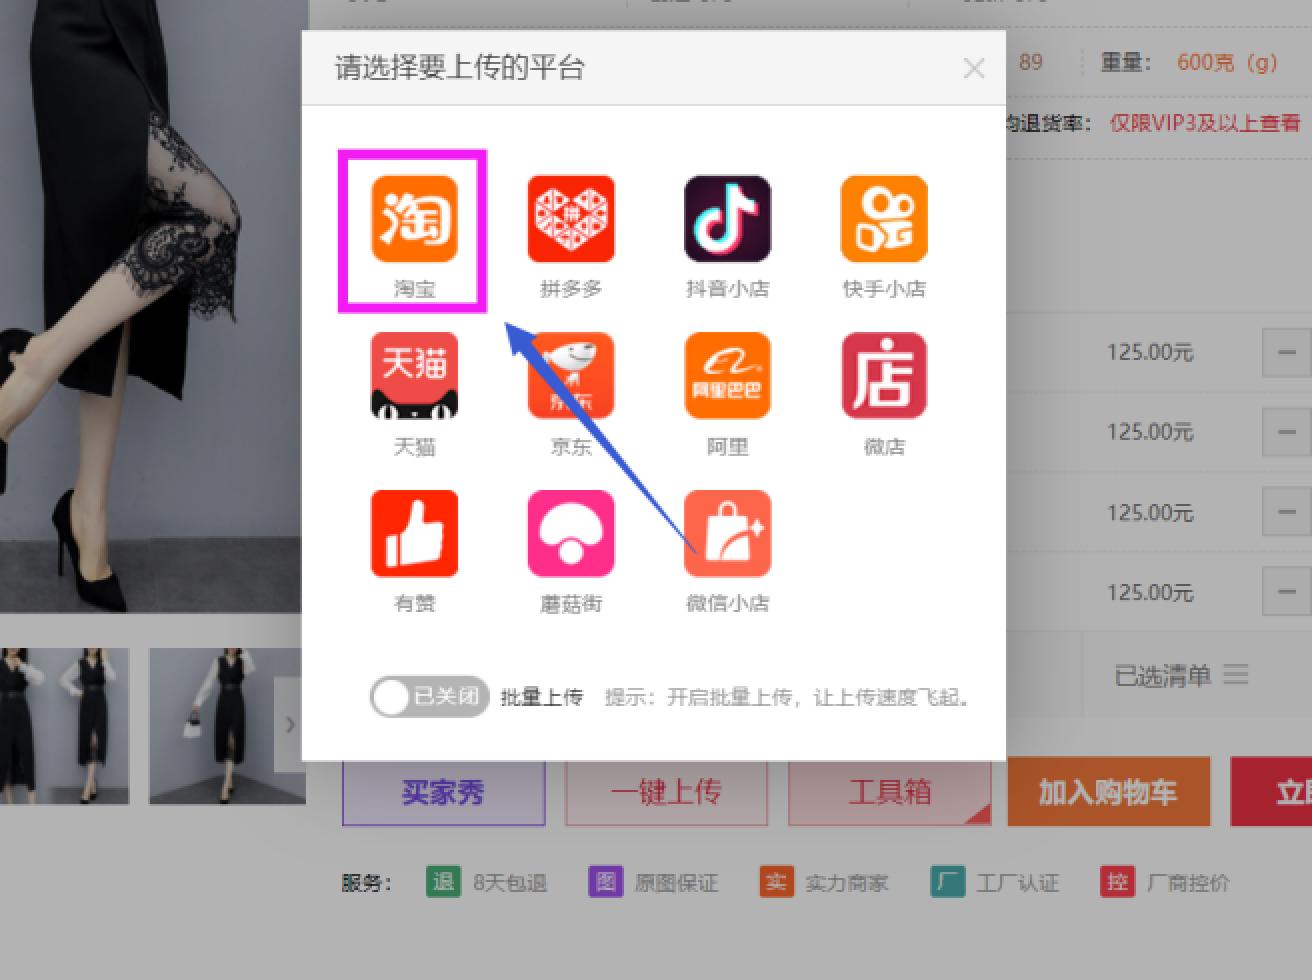
Task: Pick the Alibaba (阿里) platform icon
Action: point(727,376)
